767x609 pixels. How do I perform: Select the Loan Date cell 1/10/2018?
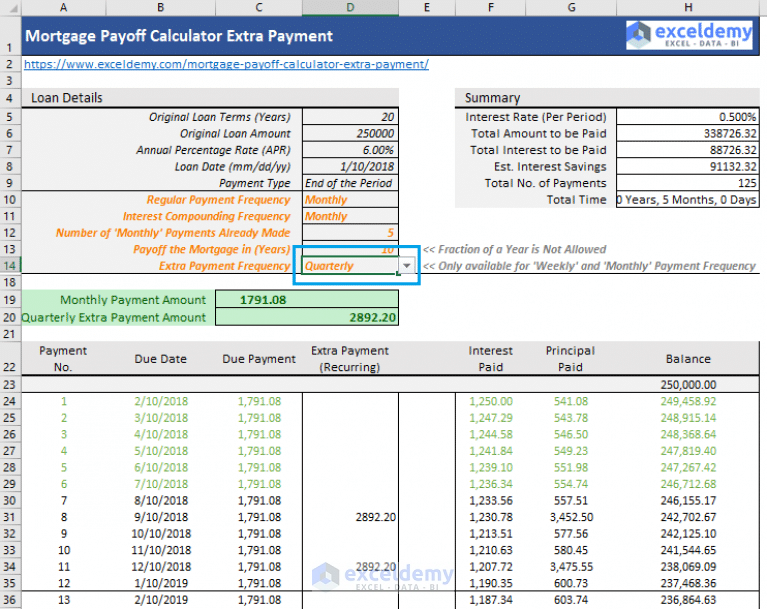(350, 167)
